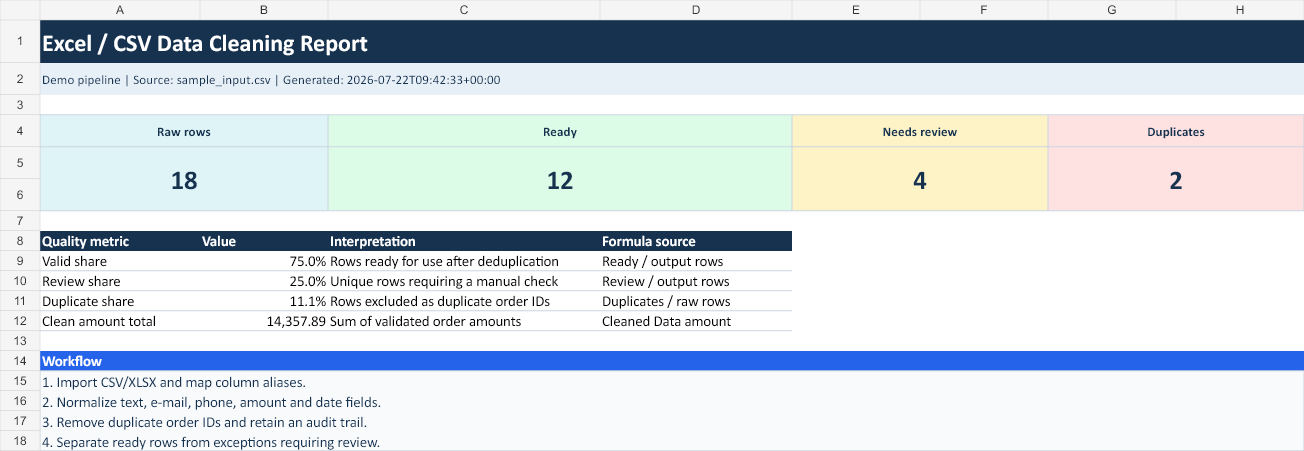Click the 'Duplicates' label cell
1304x451 pixels.
pos(1176,131)
